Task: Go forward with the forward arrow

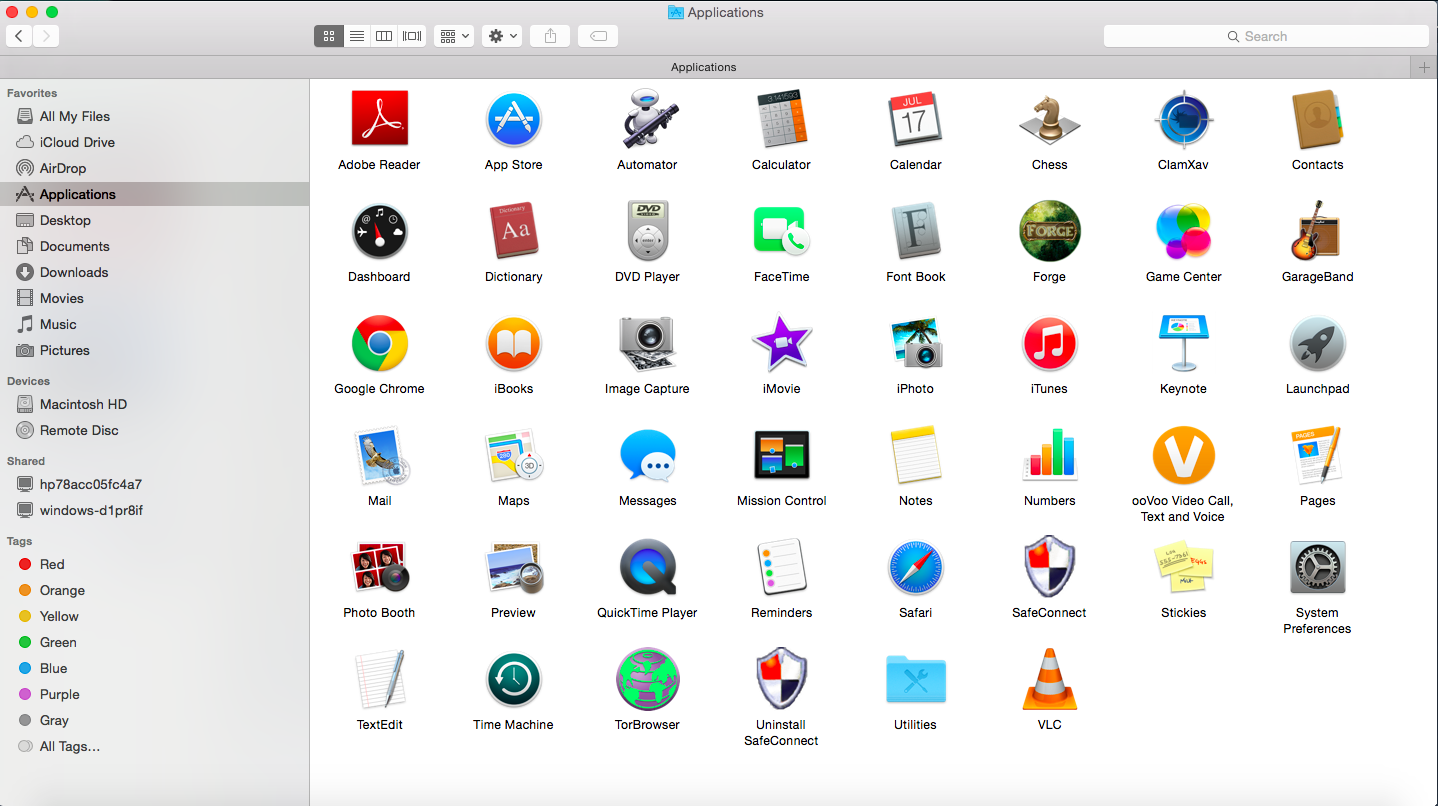Action: pyautogui.click(x=46, y=36)
